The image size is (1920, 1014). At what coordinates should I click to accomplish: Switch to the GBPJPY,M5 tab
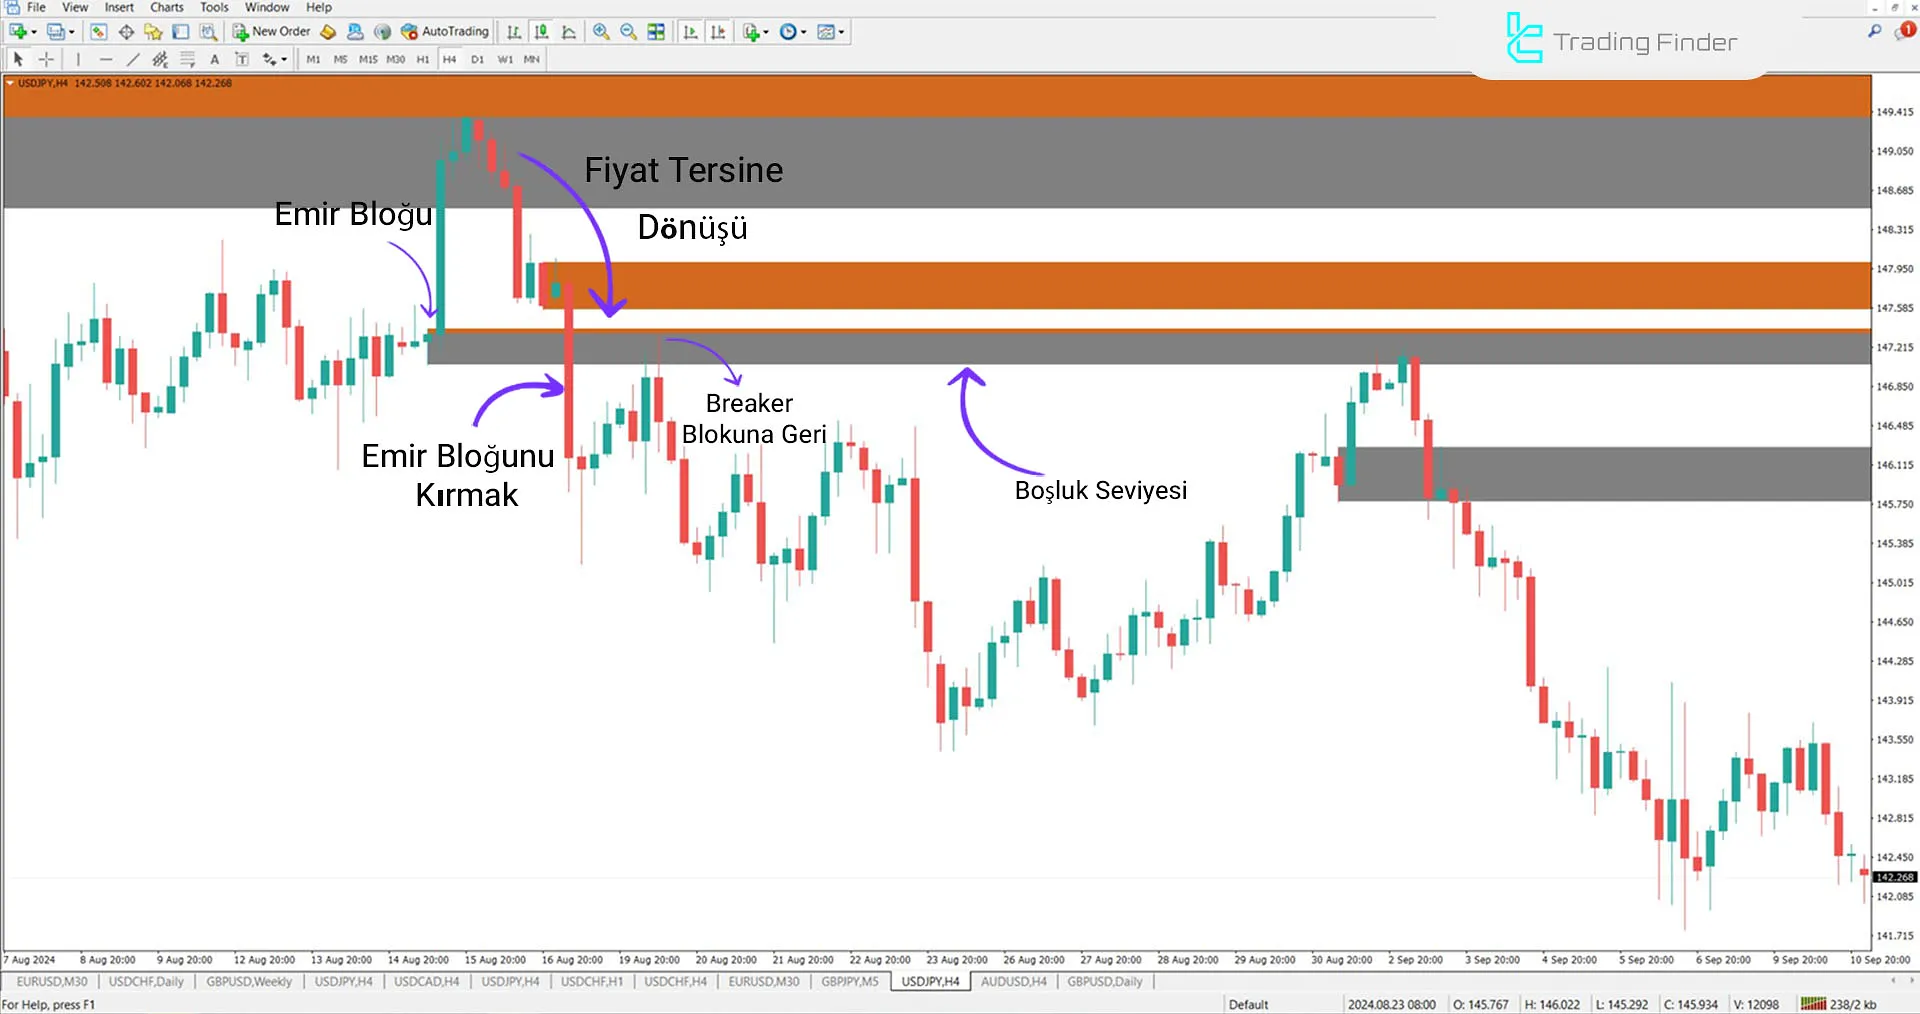[x=850, y=982]
